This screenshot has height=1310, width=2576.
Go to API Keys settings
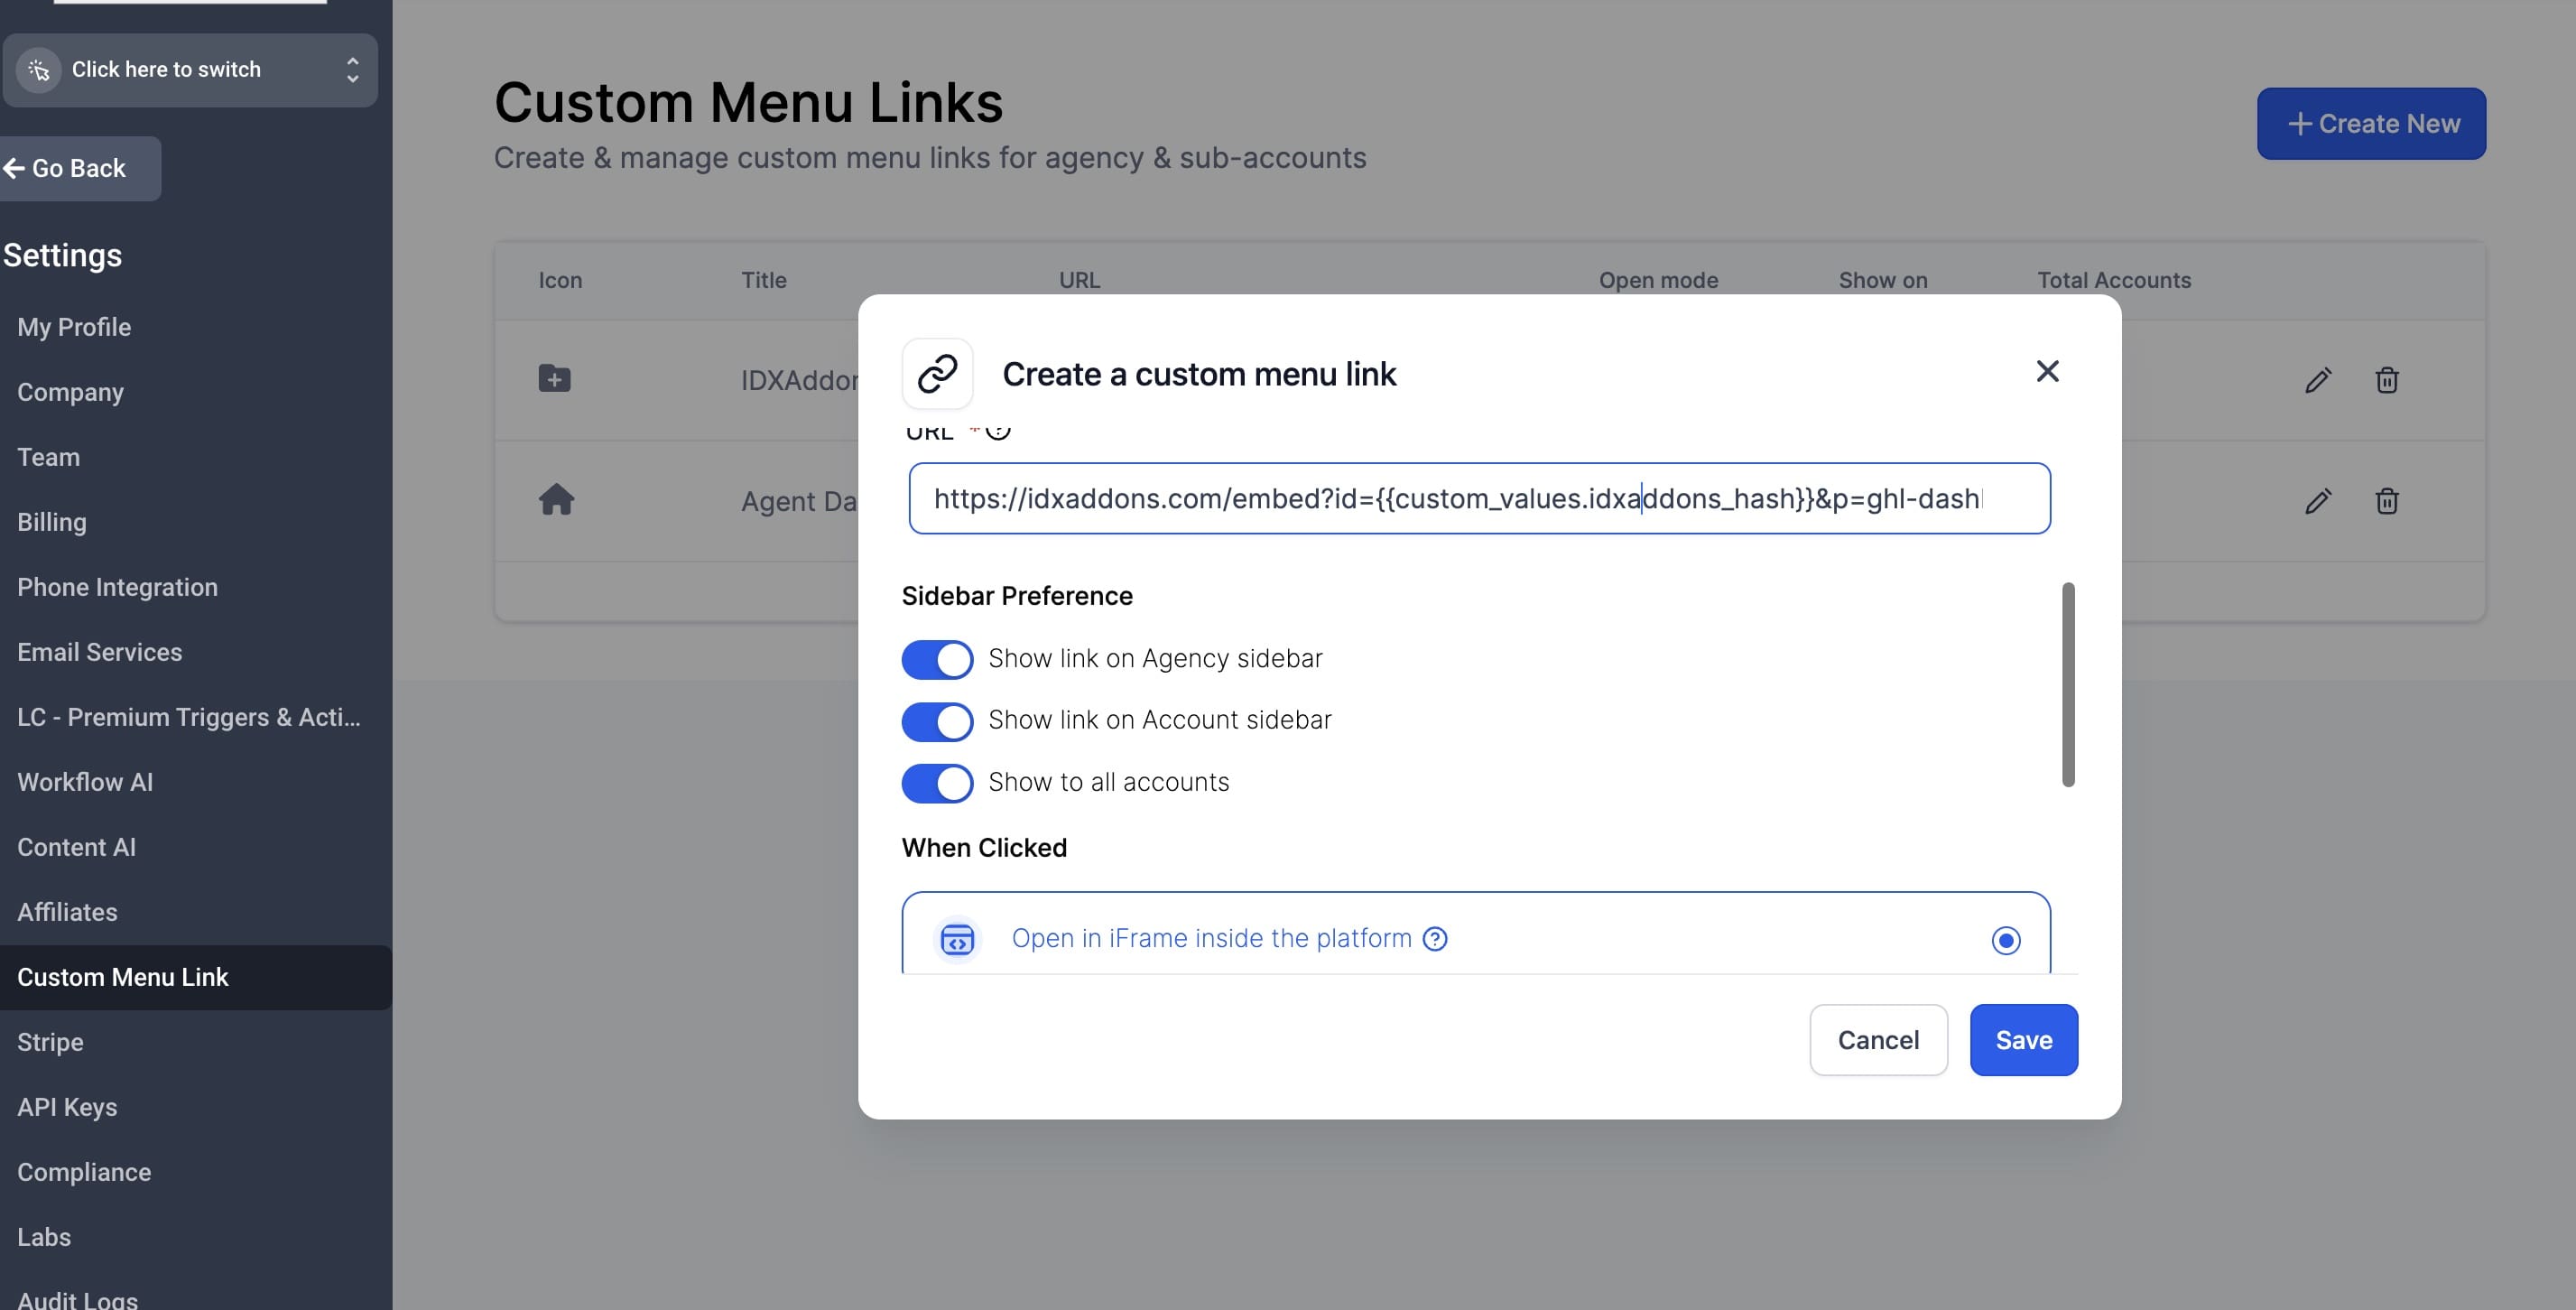[x=67, y=1107]
